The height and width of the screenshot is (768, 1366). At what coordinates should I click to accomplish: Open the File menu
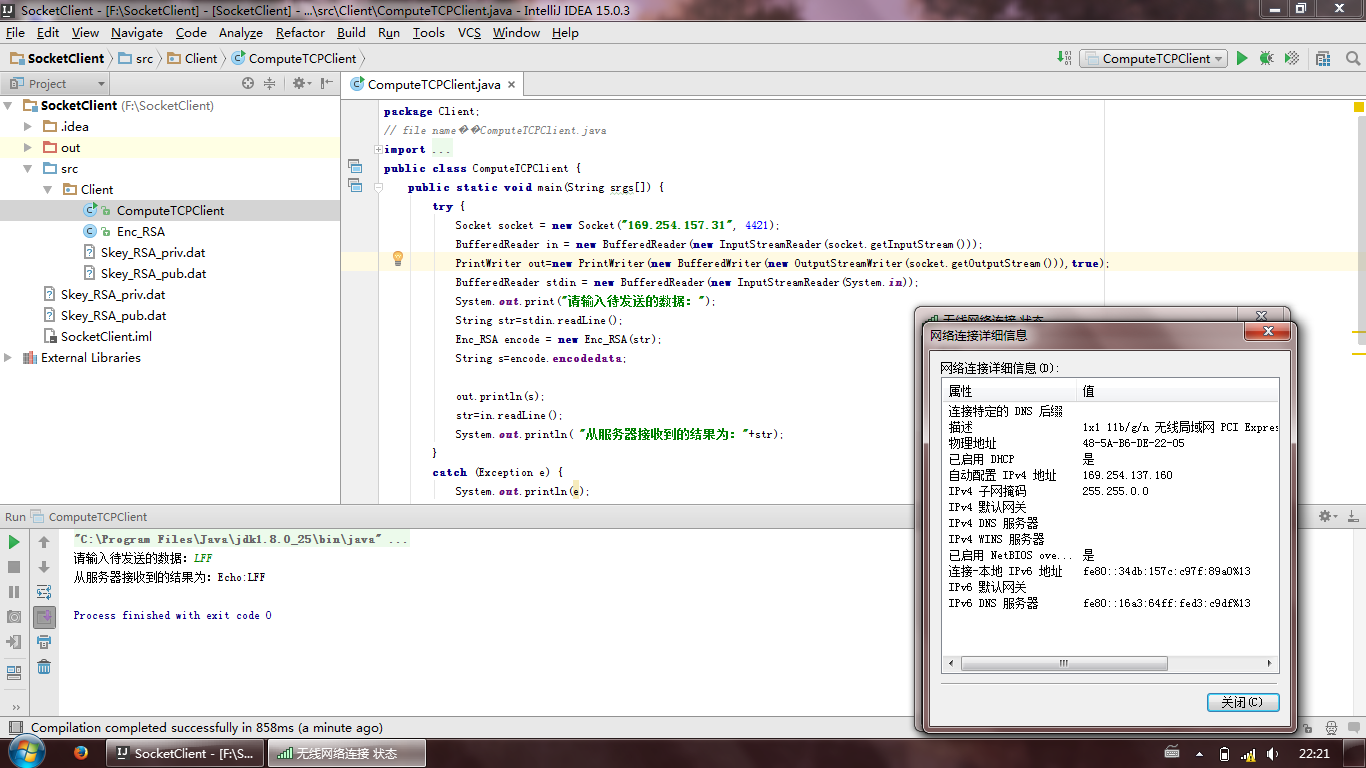15,33
